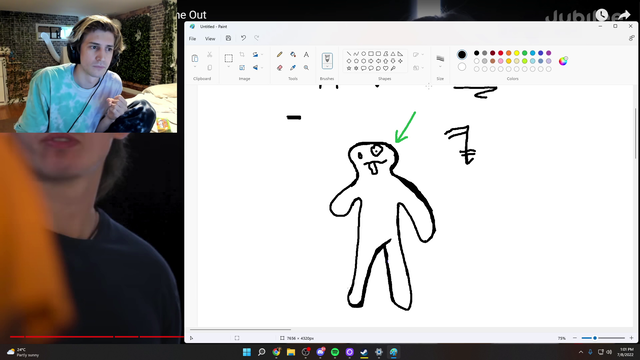Viewport: 640px width, 360px height.
Task: Open Spotify from the taskbar
Action: coord(335,352)
